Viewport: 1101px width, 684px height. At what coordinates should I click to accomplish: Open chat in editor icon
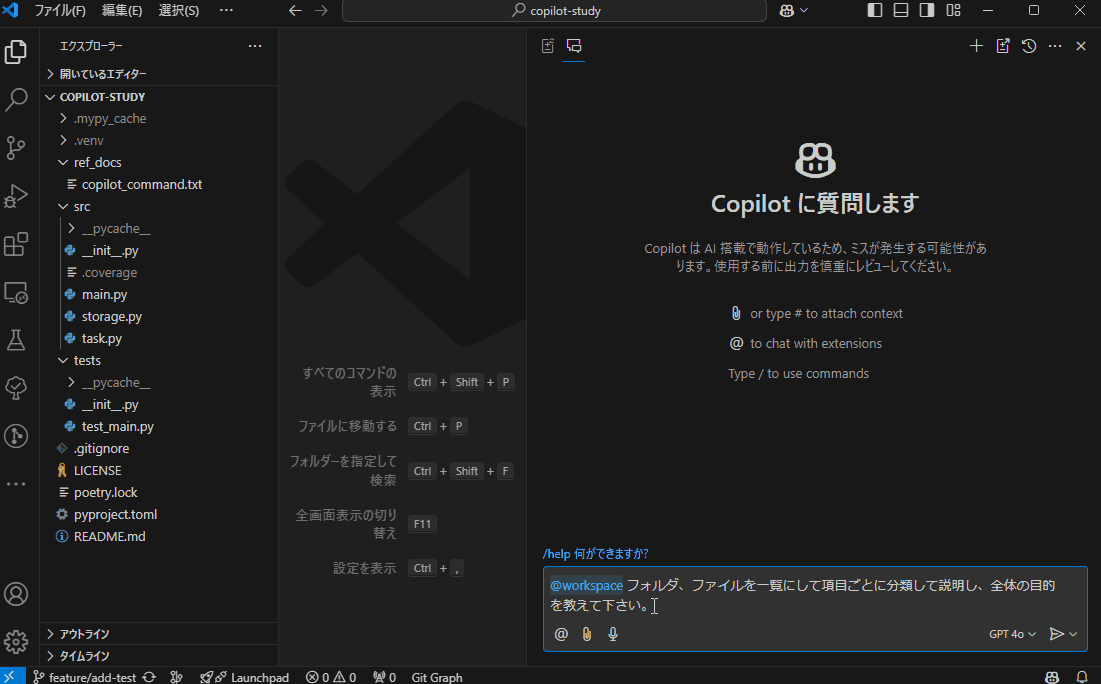coord(1003,46)
